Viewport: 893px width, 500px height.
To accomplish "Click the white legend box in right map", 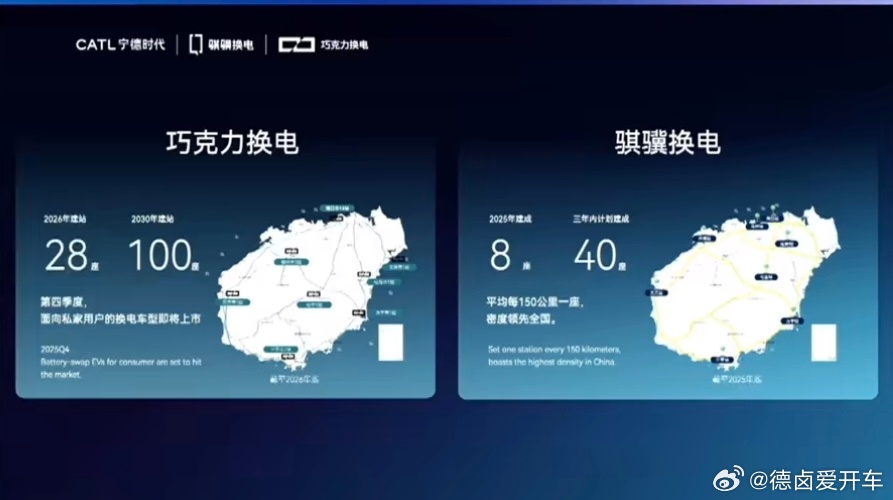I will (x=824, y=342).
